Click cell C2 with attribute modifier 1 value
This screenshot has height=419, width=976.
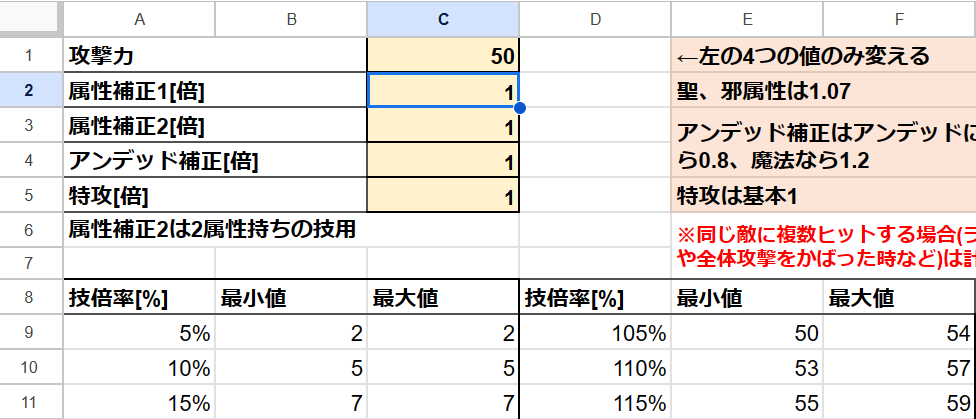tap(443, 90)
